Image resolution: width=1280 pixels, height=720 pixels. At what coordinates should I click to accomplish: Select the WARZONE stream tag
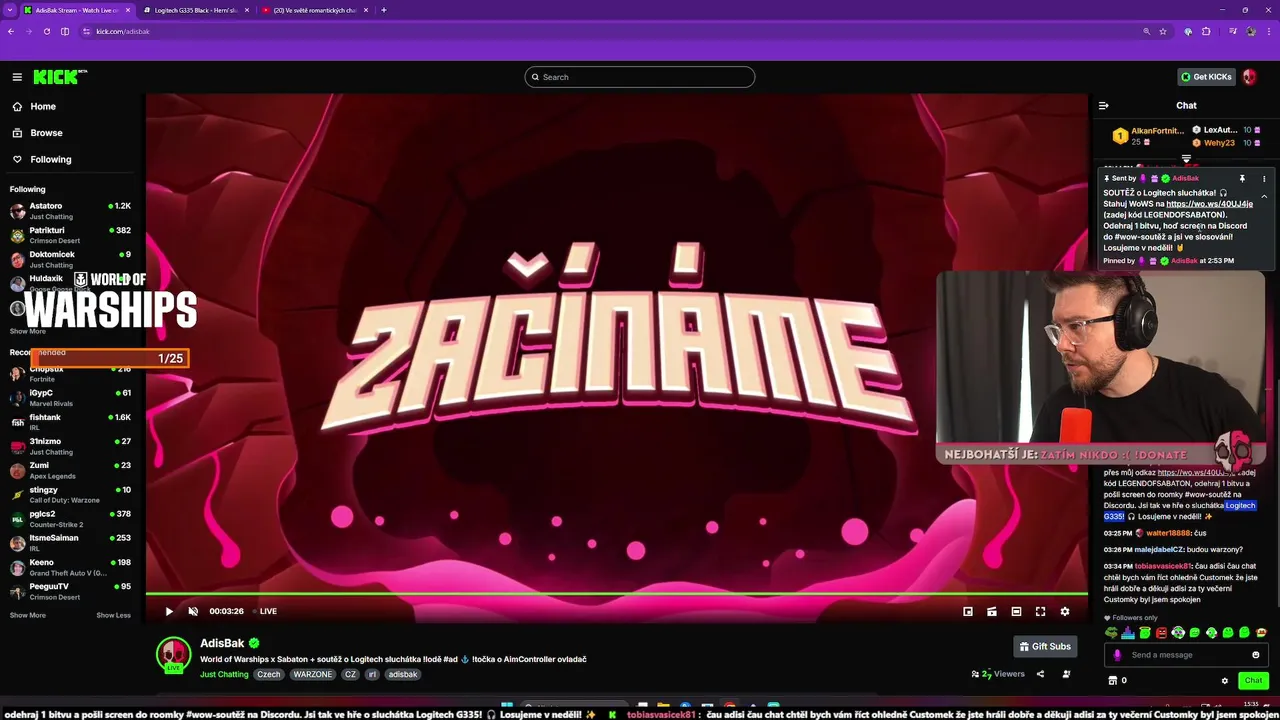click(313, 674)
